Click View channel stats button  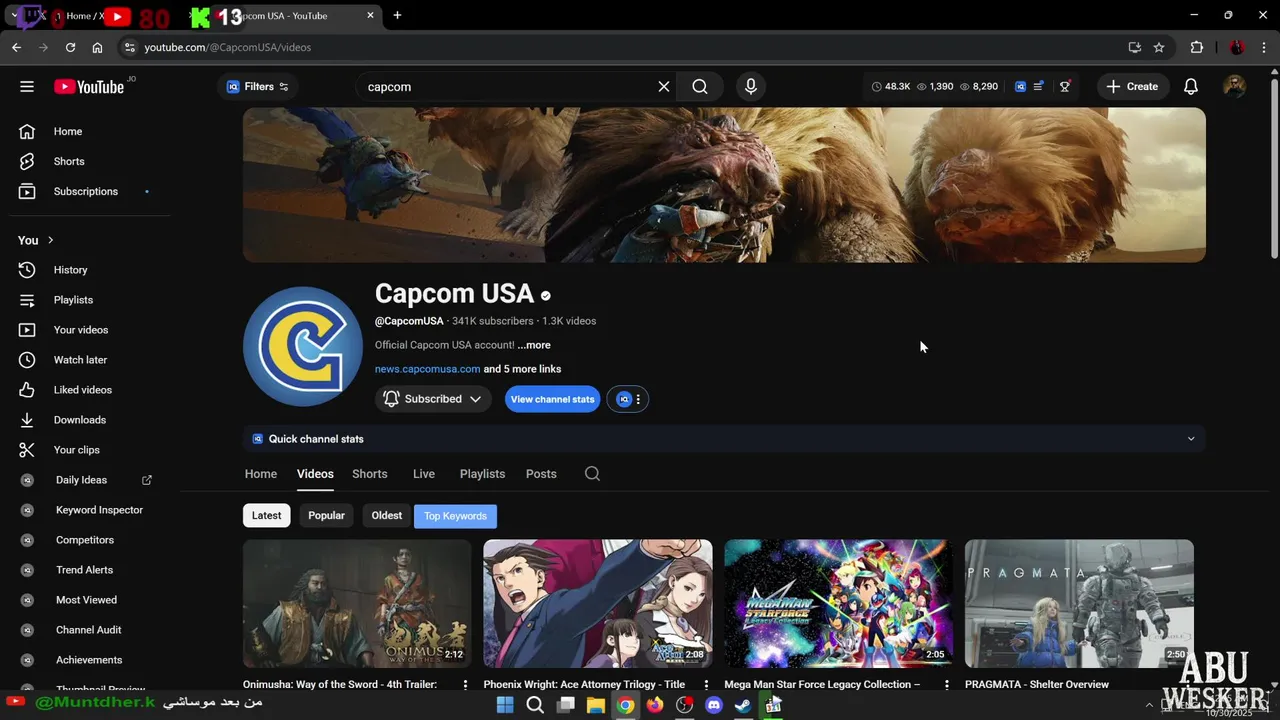pos(552,399)
